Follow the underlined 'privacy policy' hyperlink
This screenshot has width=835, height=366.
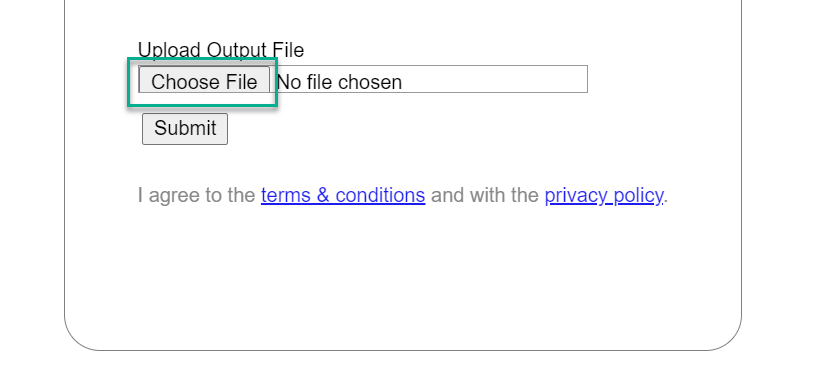604,196
